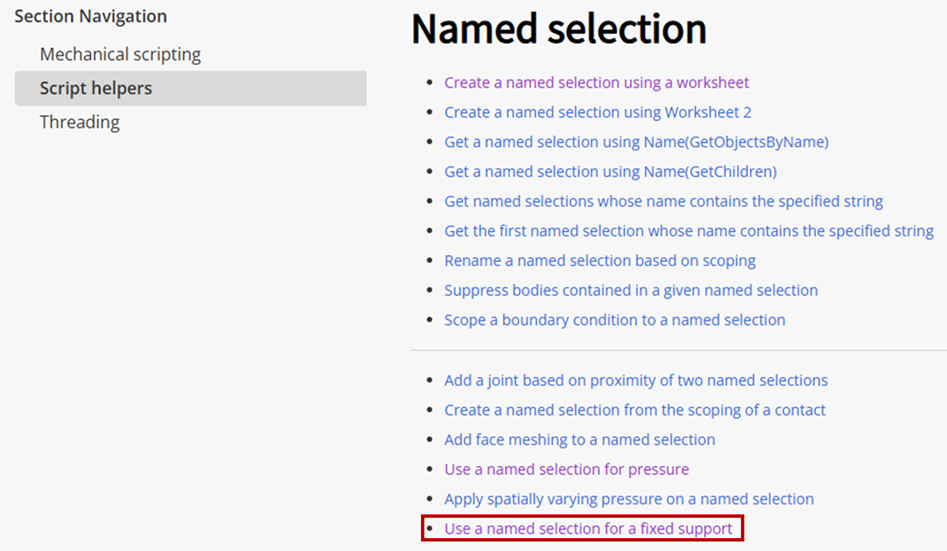Viewport: 947px width, 551px height.
Task: Open Use a named selection for fixed support
Action: click(x=588, y=529)
